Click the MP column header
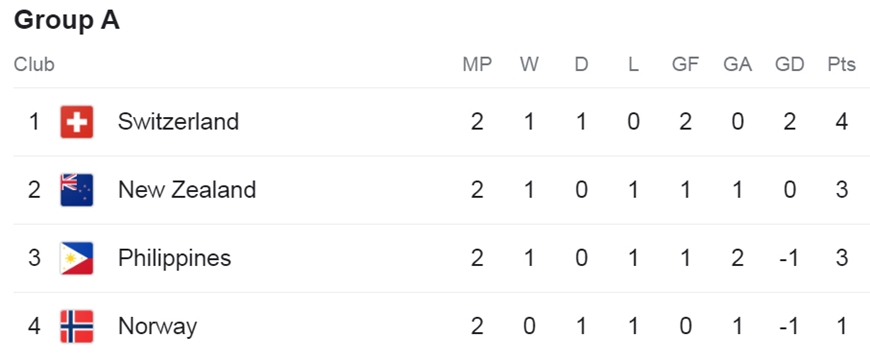 [477, 64]
